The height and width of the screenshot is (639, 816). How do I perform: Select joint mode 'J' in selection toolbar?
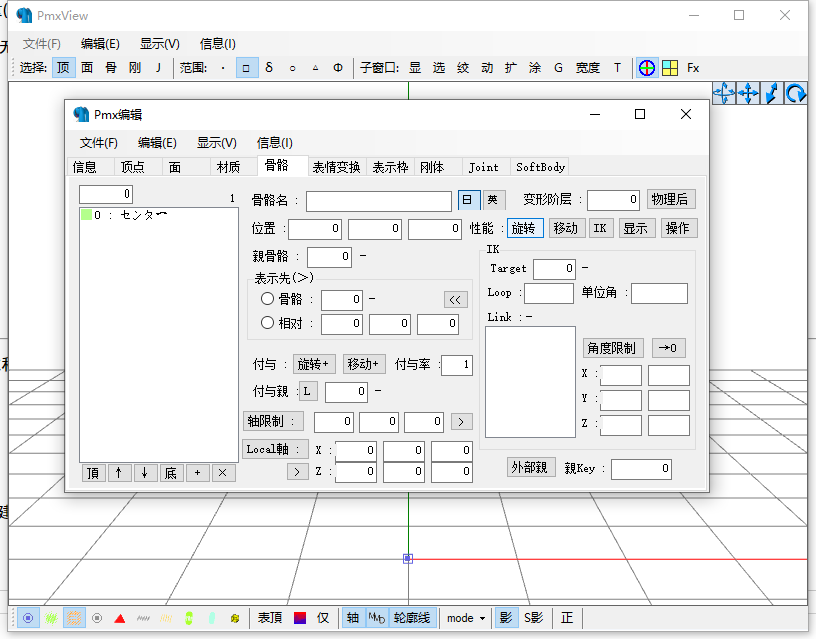tap(158, 68)
